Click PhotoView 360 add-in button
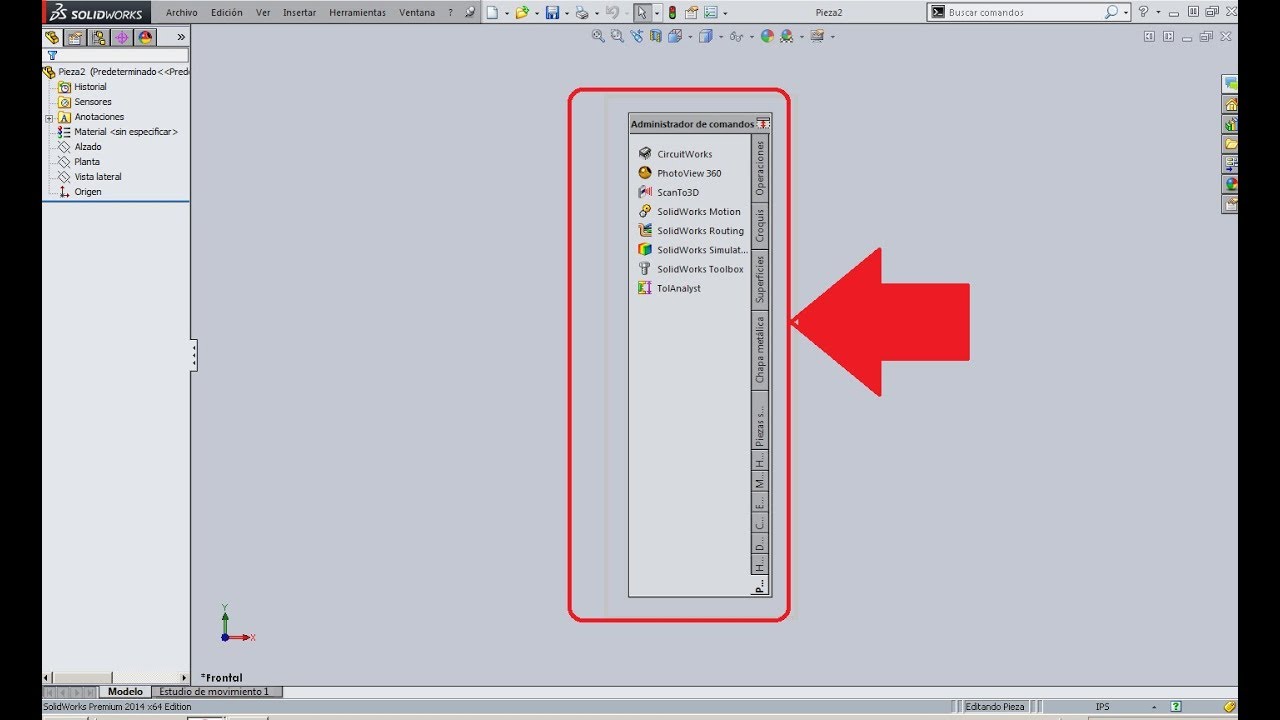 coord(680,174)
